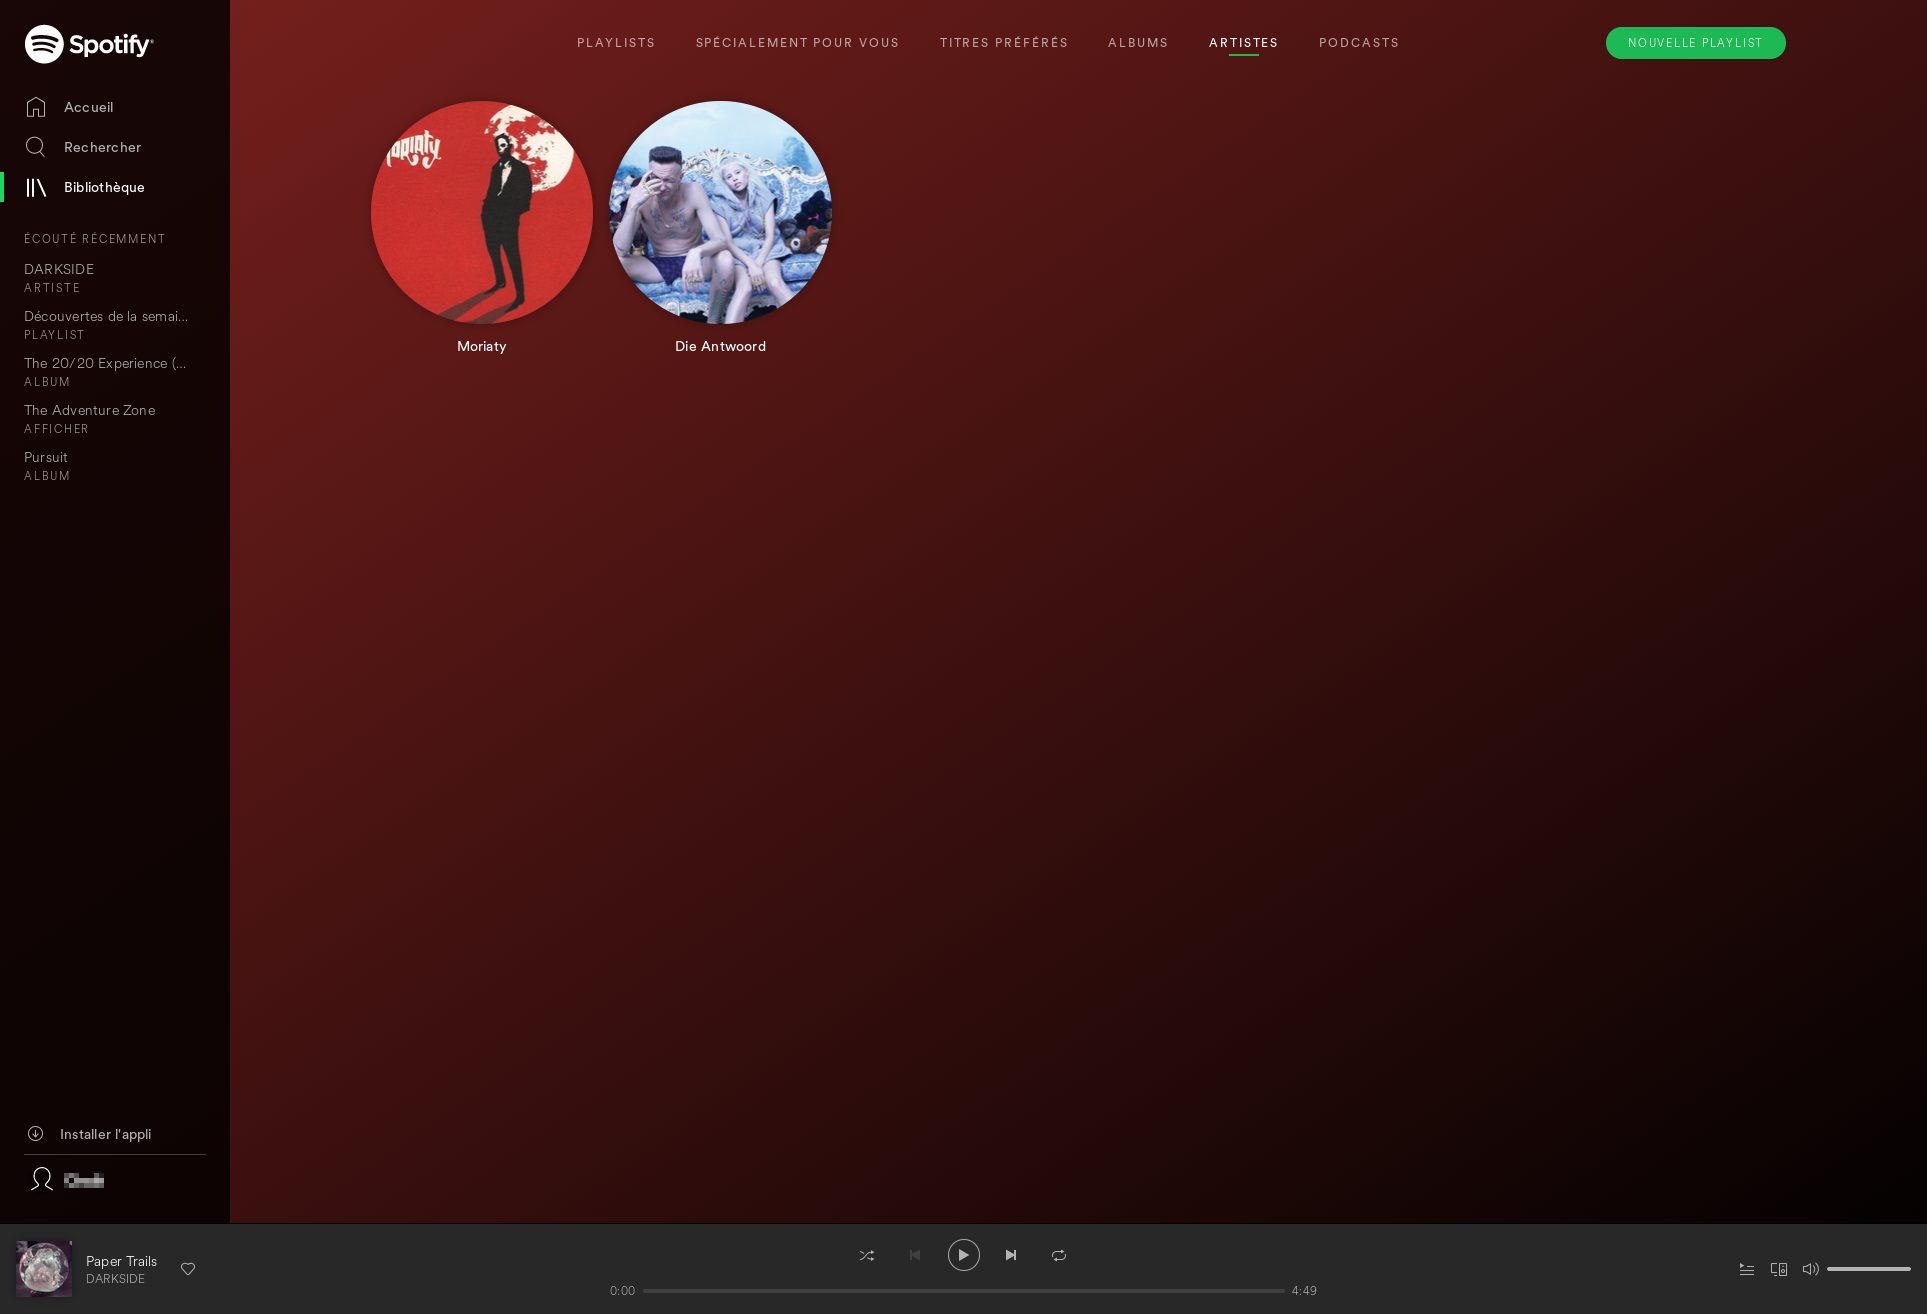Click the Nouvelle Playlist button
Screen dimensions: 1927x1314
(x=1696, y=43)
